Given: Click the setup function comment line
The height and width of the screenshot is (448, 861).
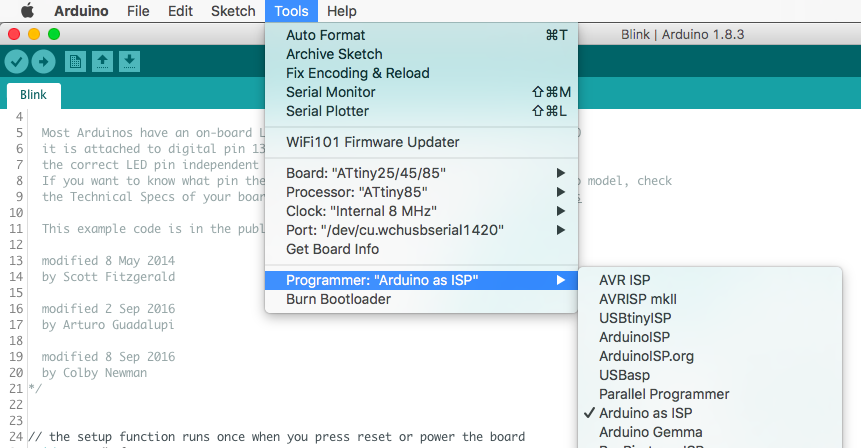Looking at the screenshot, I should 276,437.
